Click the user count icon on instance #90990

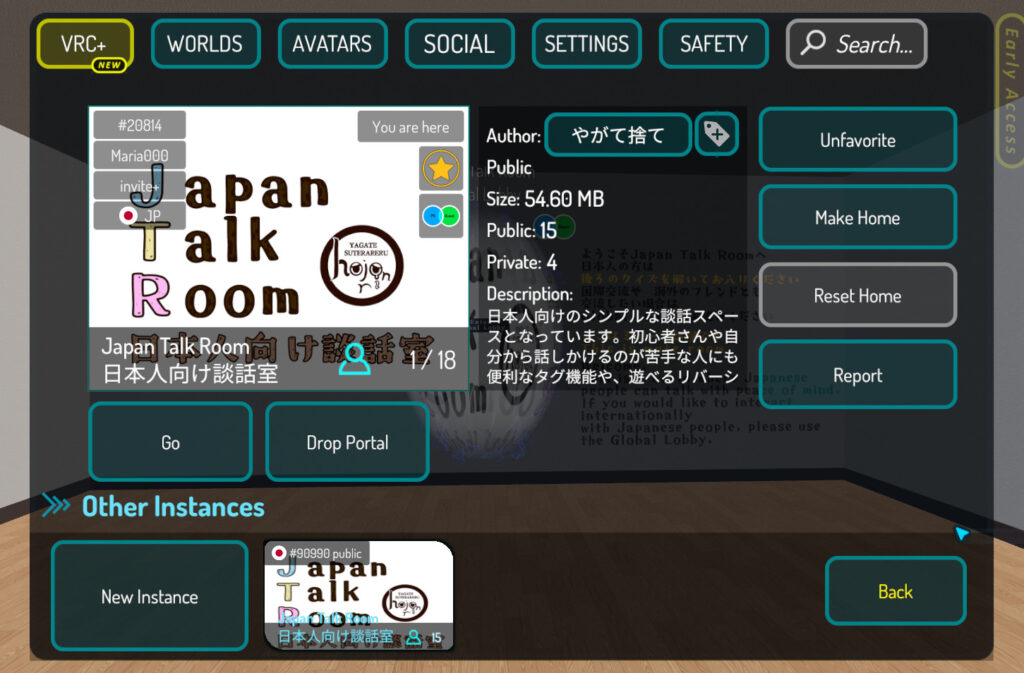413,636
